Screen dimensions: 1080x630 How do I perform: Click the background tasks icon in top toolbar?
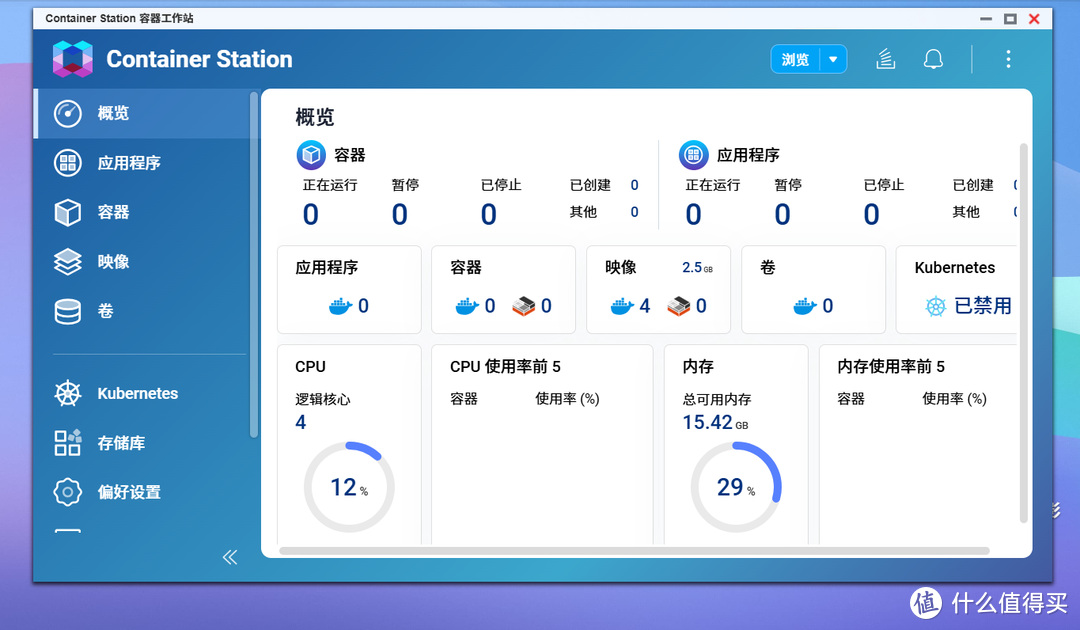885,58
